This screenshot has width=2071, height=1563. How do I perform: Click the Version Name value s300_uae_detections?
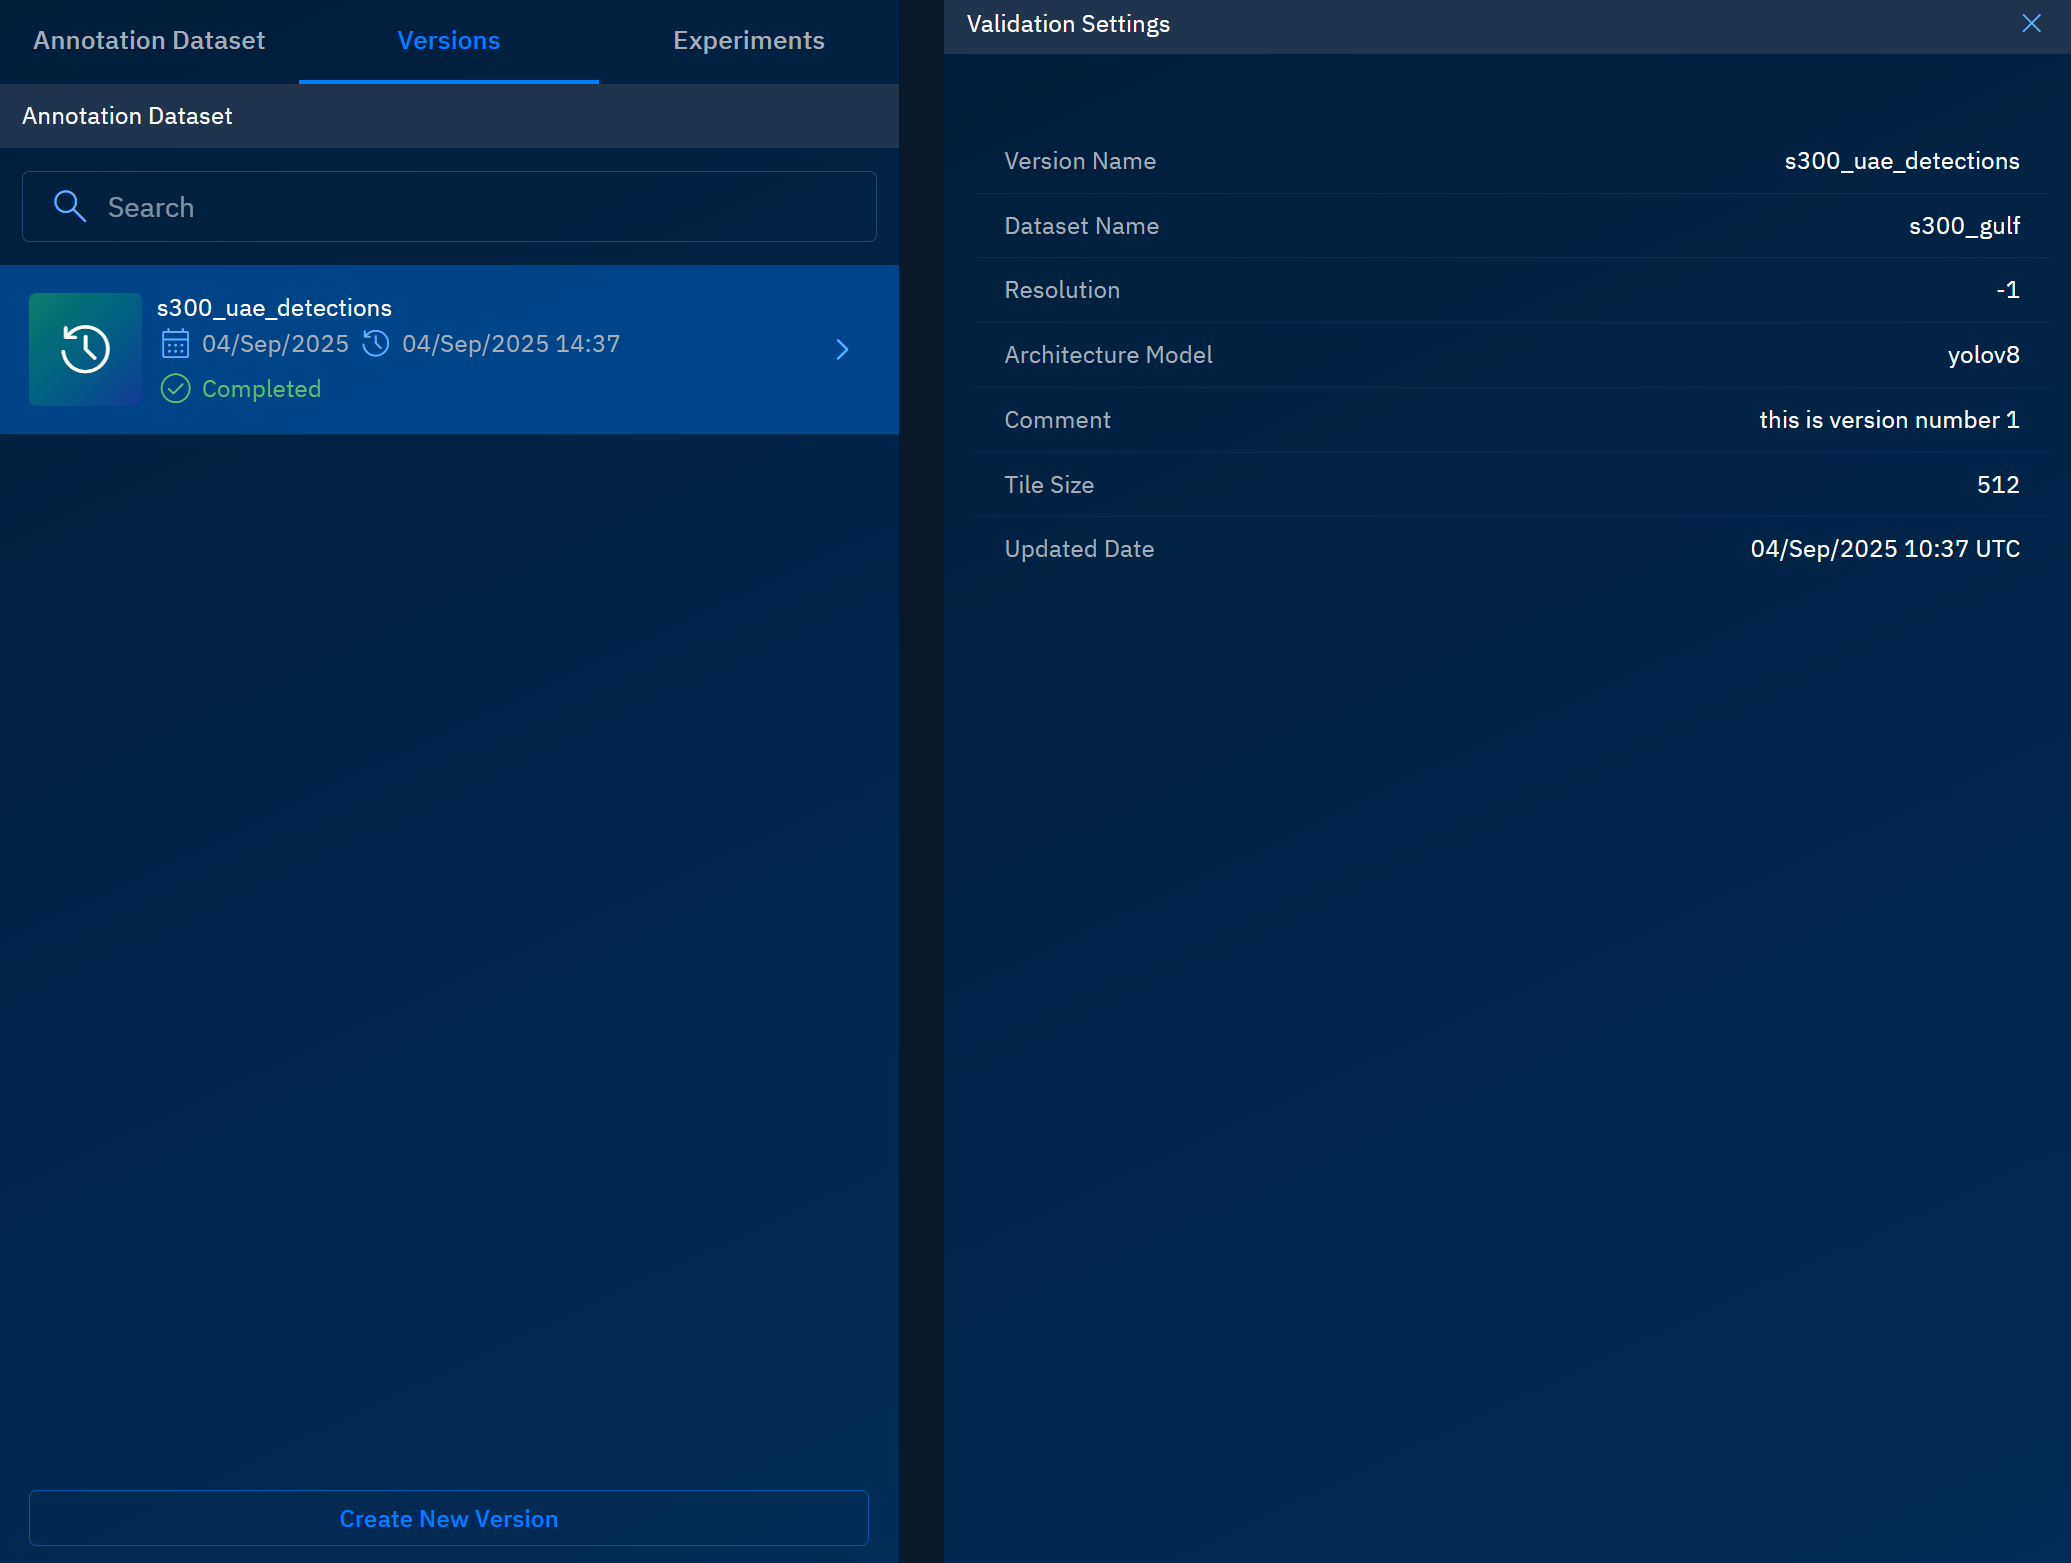pyautogui.click(x=1901, y=161)
